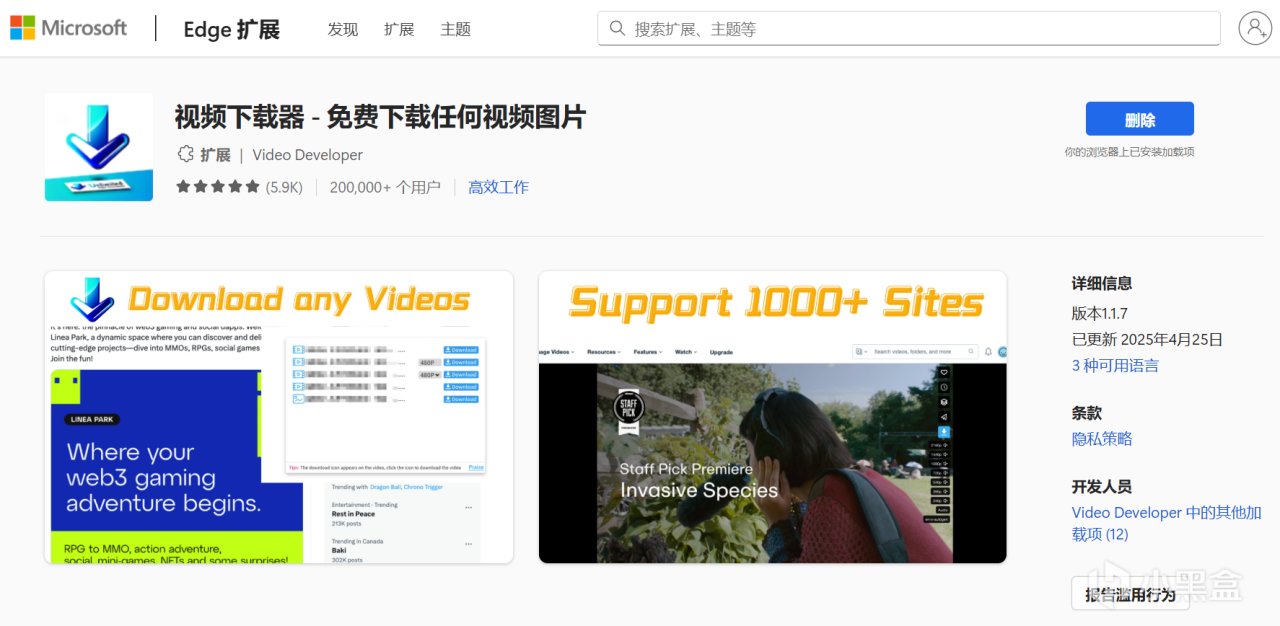Open the 隐私策略 link
The height and width of the screenshot is (626, 1280).
click(1102, 439)
